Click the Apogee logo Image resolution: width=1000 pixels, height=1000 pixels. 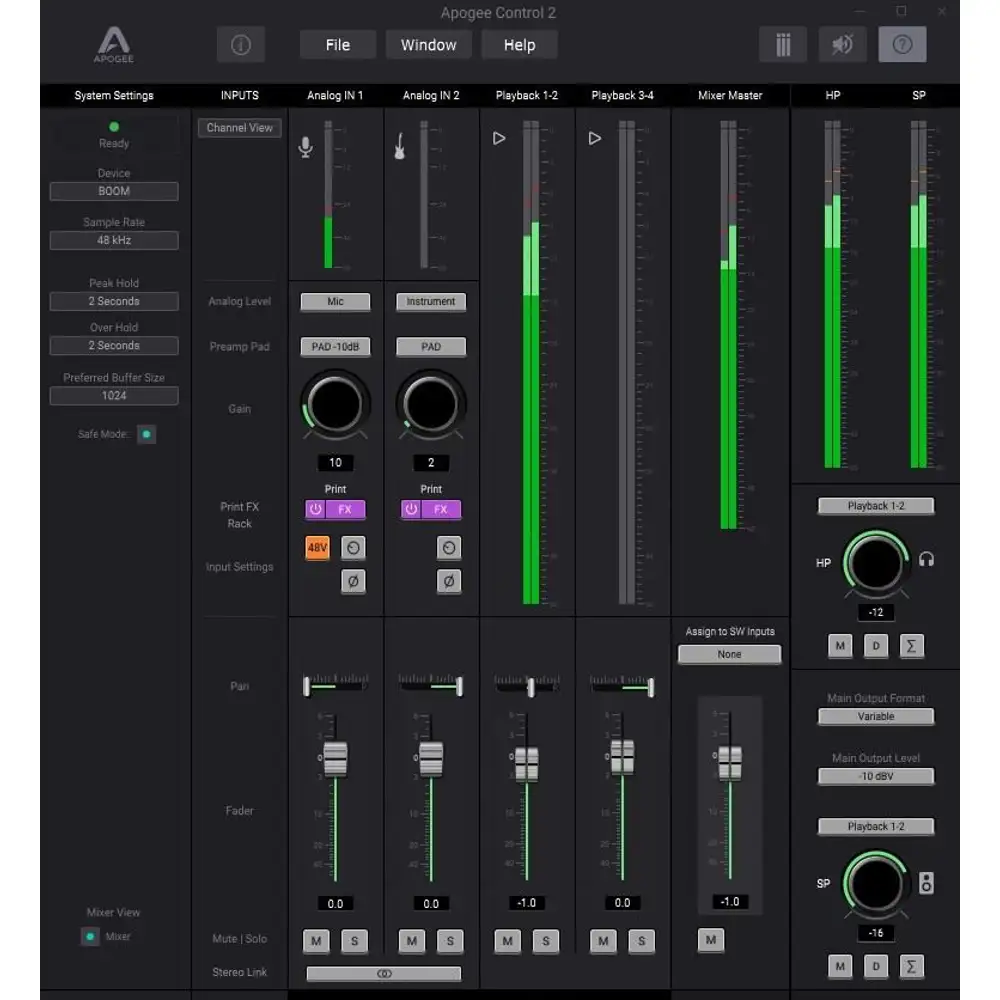click(114, 45)
